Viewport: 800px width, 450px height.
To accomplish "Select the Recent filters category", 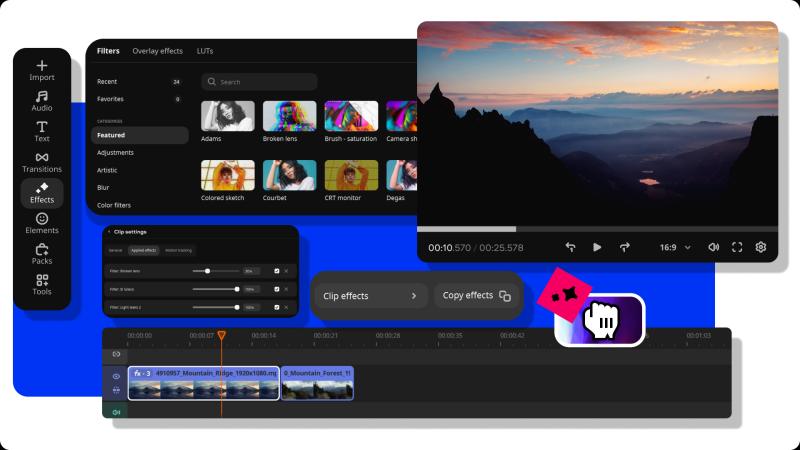I will [139, 82].
